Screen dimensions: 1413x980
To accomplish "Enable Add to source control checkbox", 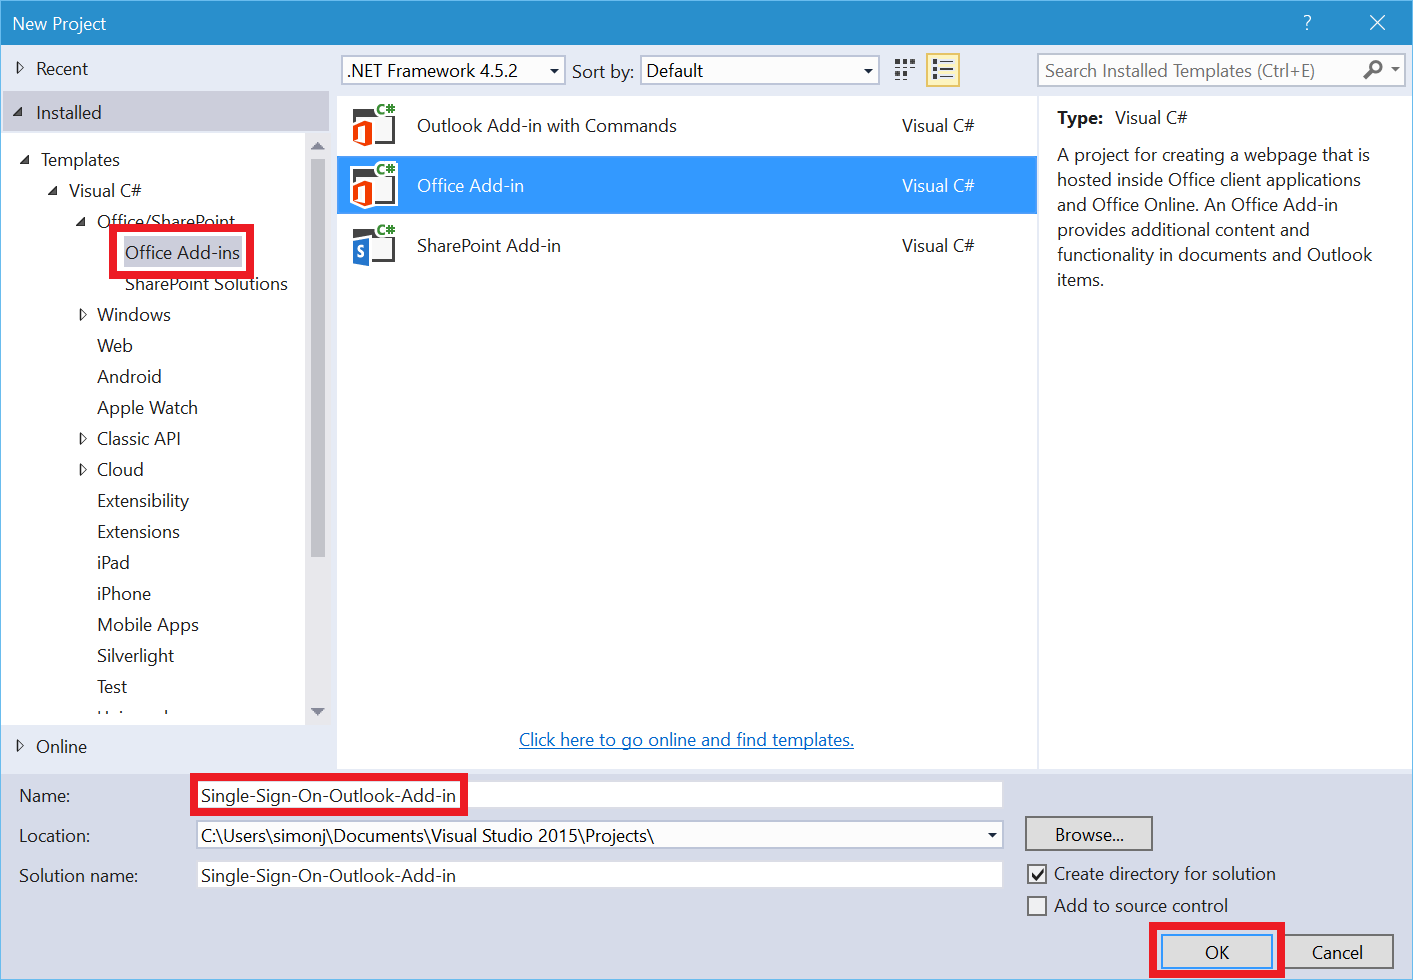I will [x=1038, y=906].
